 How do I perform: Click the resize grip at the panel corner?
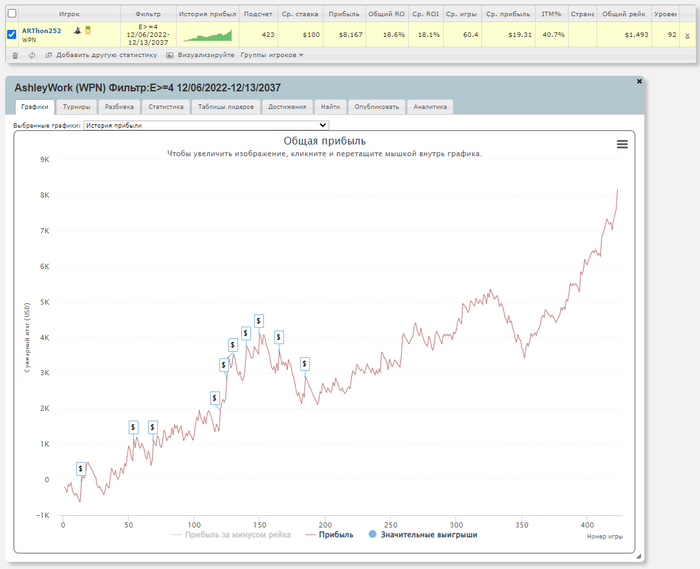638,556
